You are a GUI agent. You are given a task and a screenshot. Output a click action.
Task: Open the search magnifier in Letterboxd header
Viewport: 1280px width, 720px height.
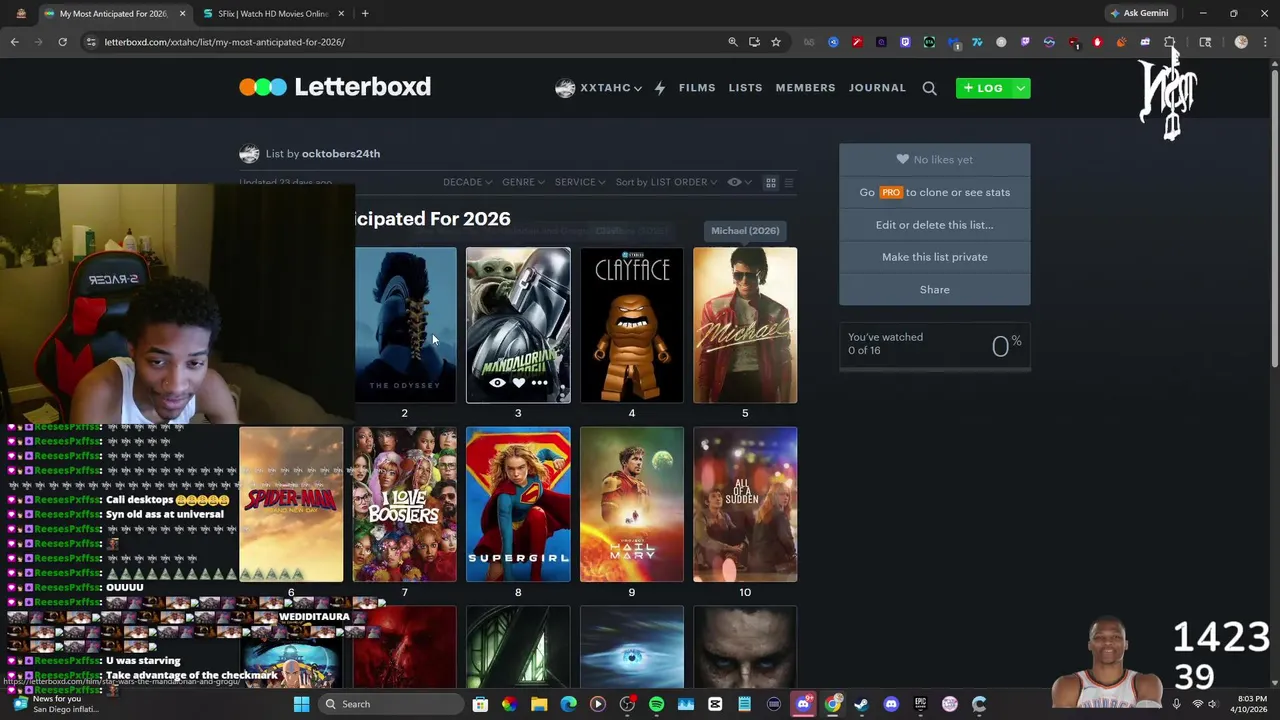[x=929, y=88]
